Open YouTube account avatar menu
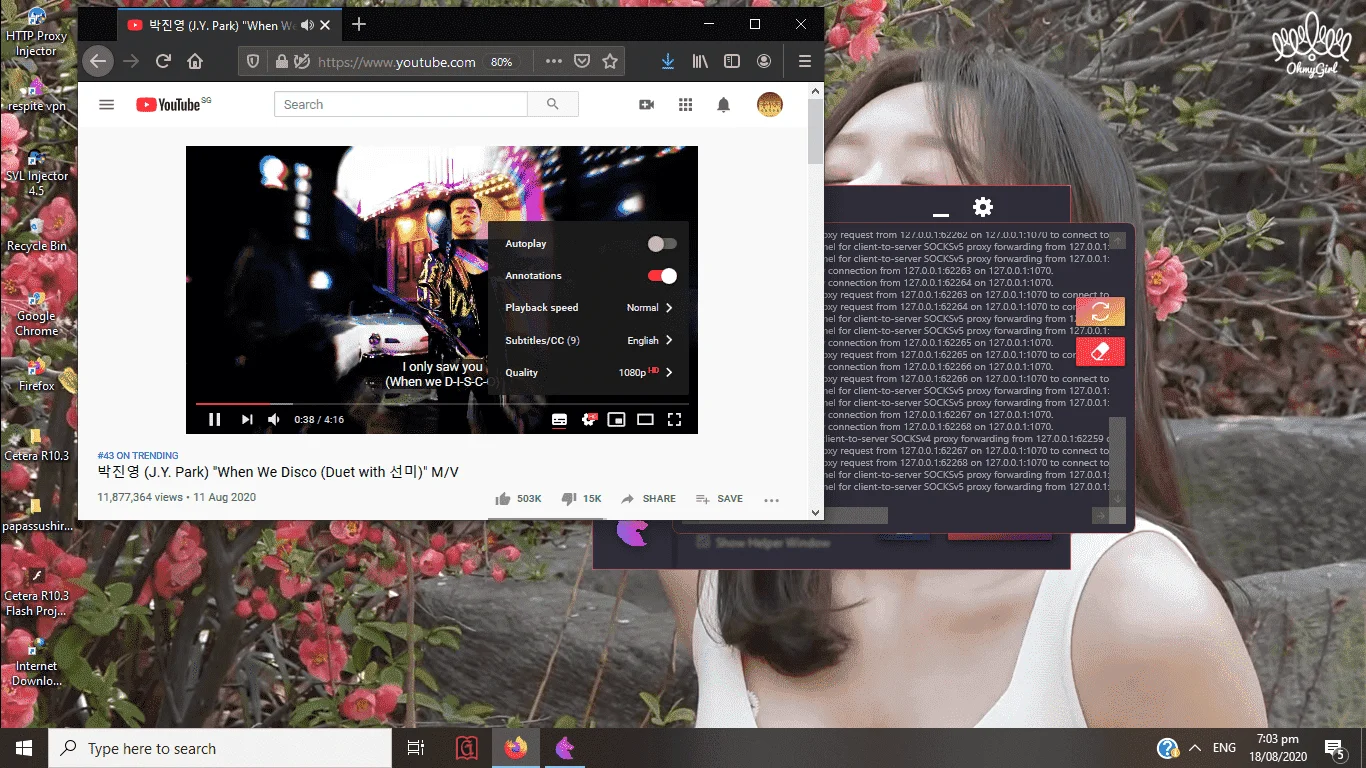1366x768 pixels. click(x=770, y=104)
